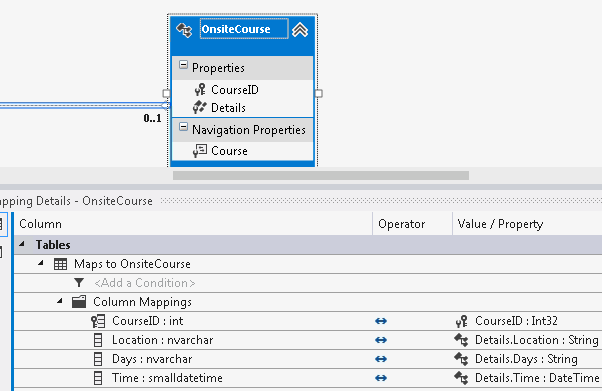This screenshot has width=602, height=391.
Task: Edit the OnsiteCourse entity name field
Action: pyautogui.click(x=244, y=29)
